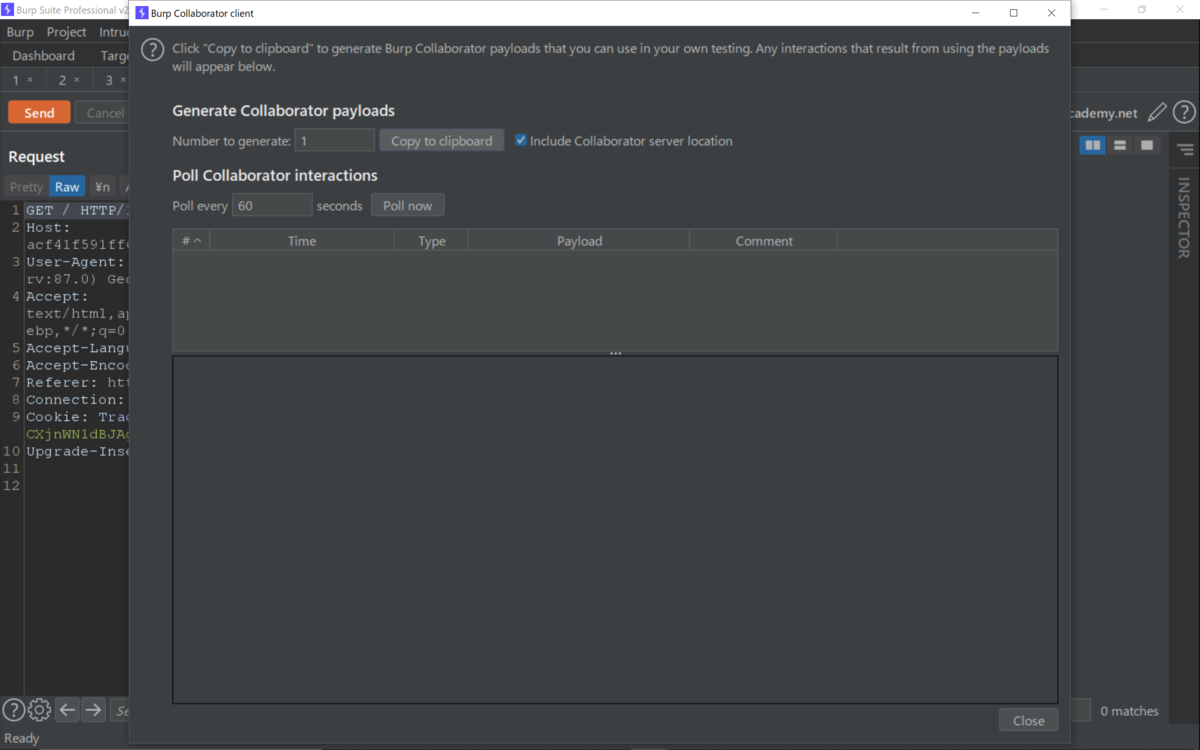Click the GET / HTTP request line

[x=77, y=210]
